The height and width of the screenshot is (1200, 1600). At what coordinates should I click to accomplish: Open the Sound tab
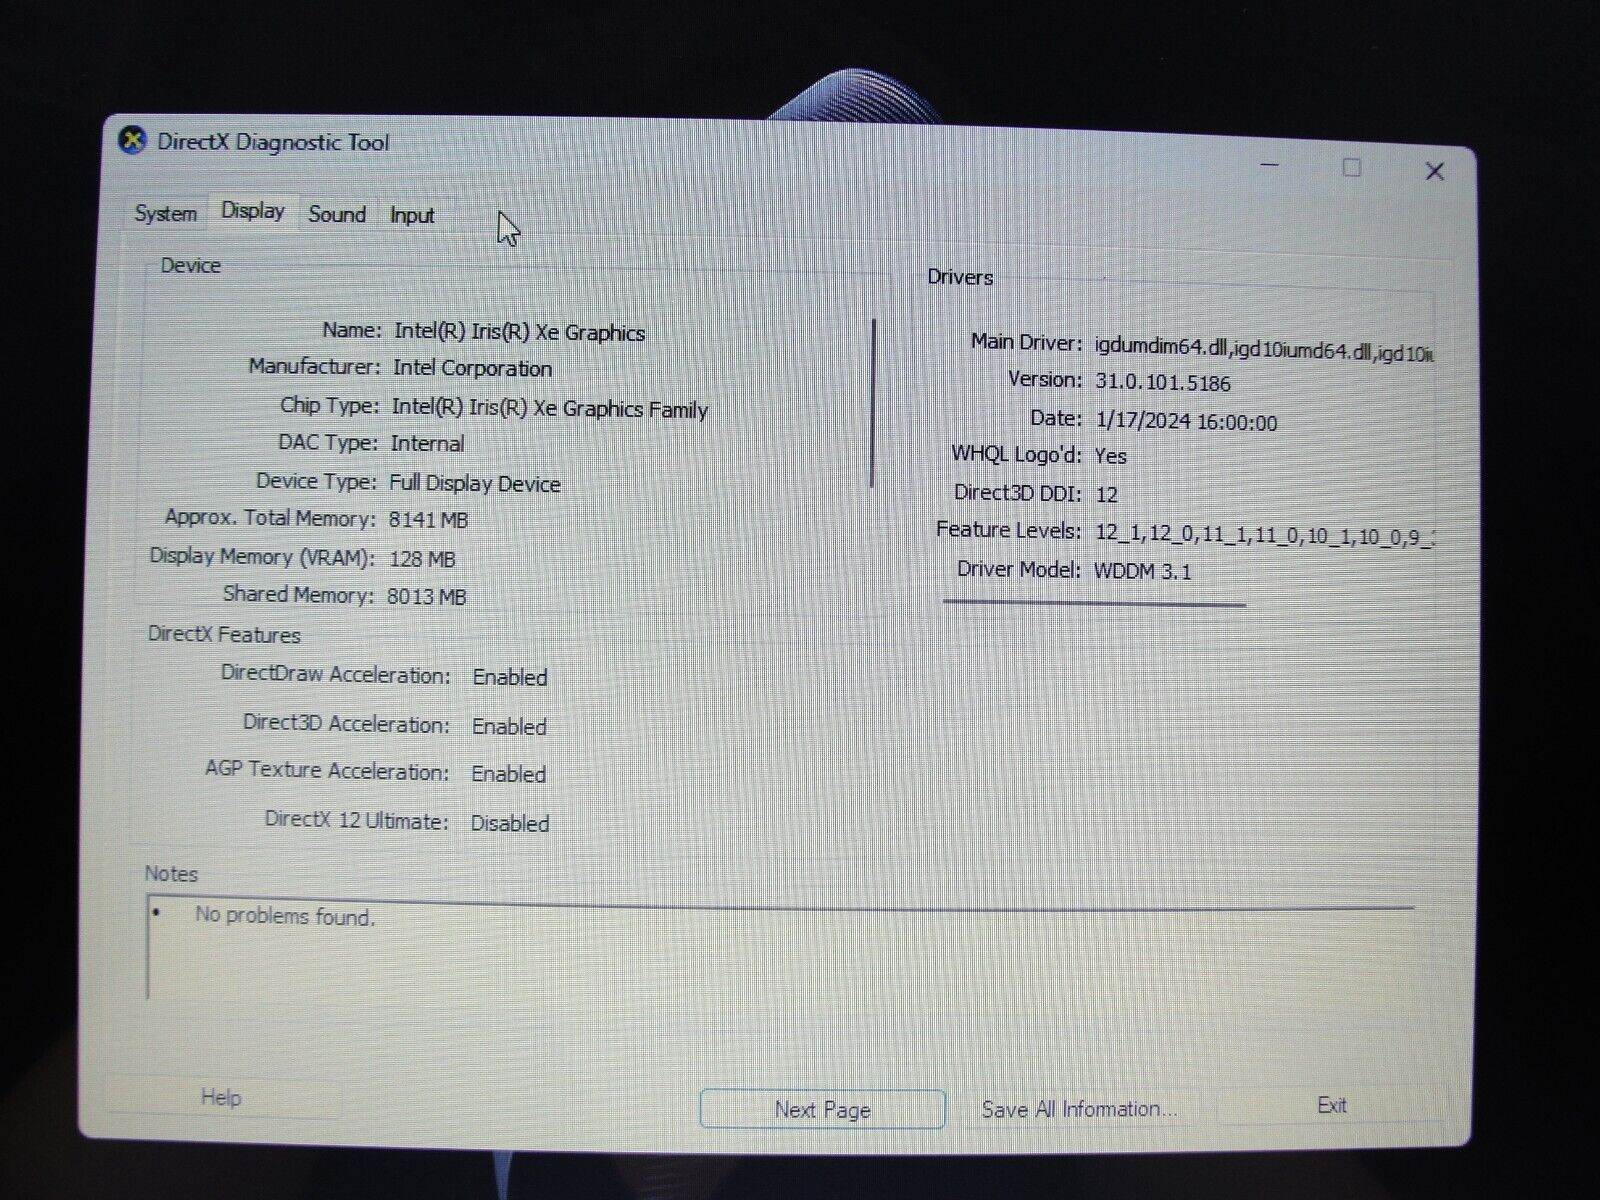(337, 214)
